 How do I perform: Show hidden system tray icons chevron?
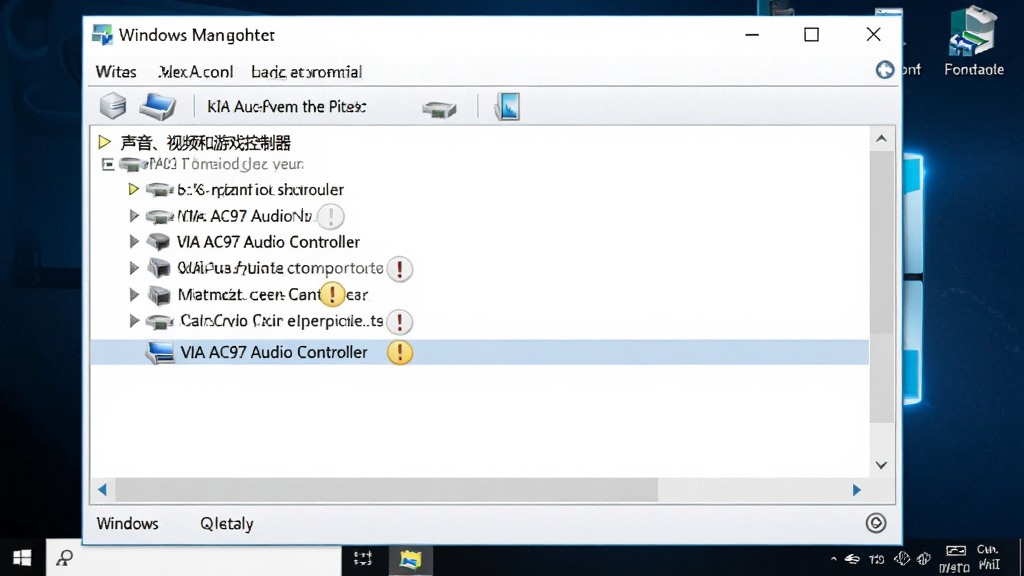[833, 559]
